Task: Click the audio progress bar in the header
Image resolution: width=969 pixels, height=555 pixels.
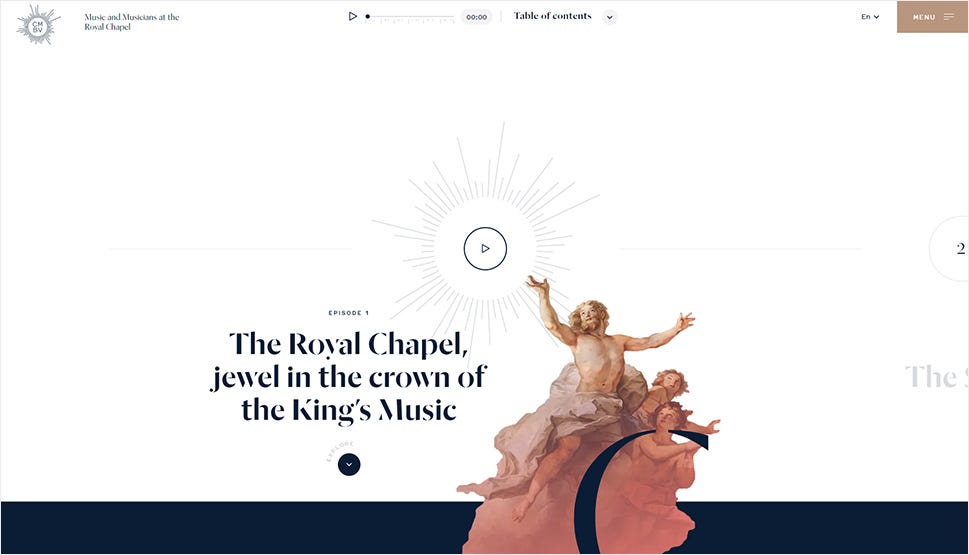Action: pos(410,17)
